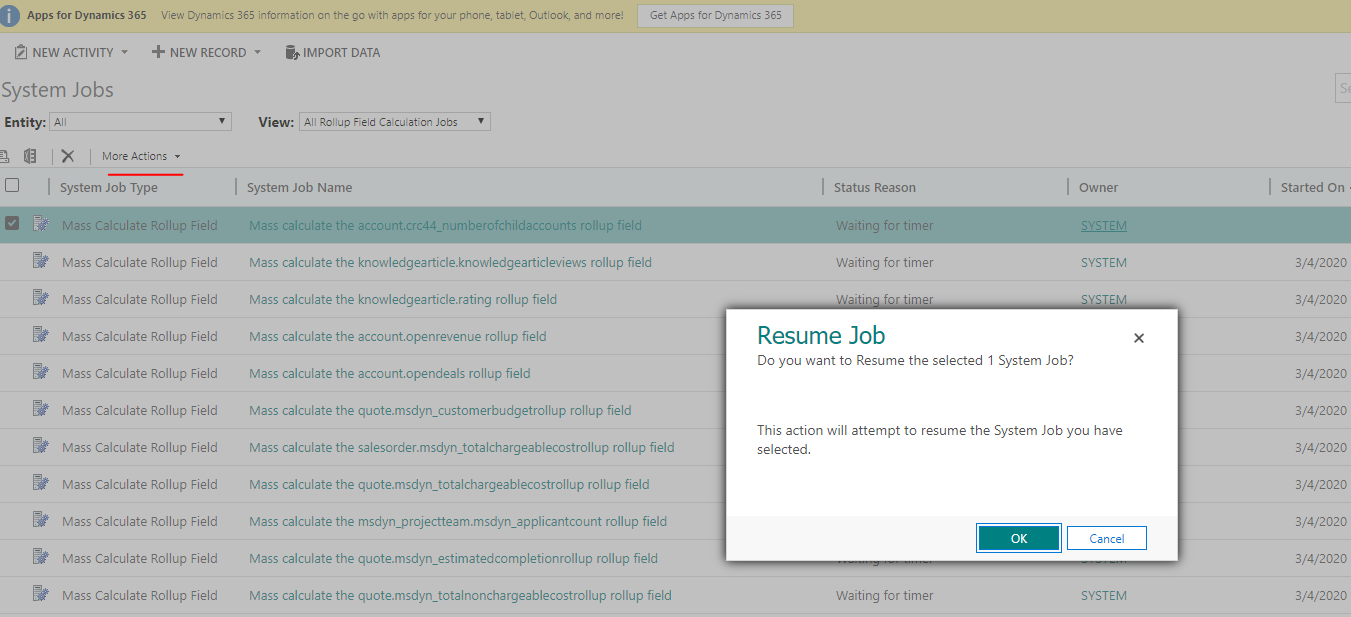
Task: Click job icon for account.opendeals row
Action: (x=41, y=373)
